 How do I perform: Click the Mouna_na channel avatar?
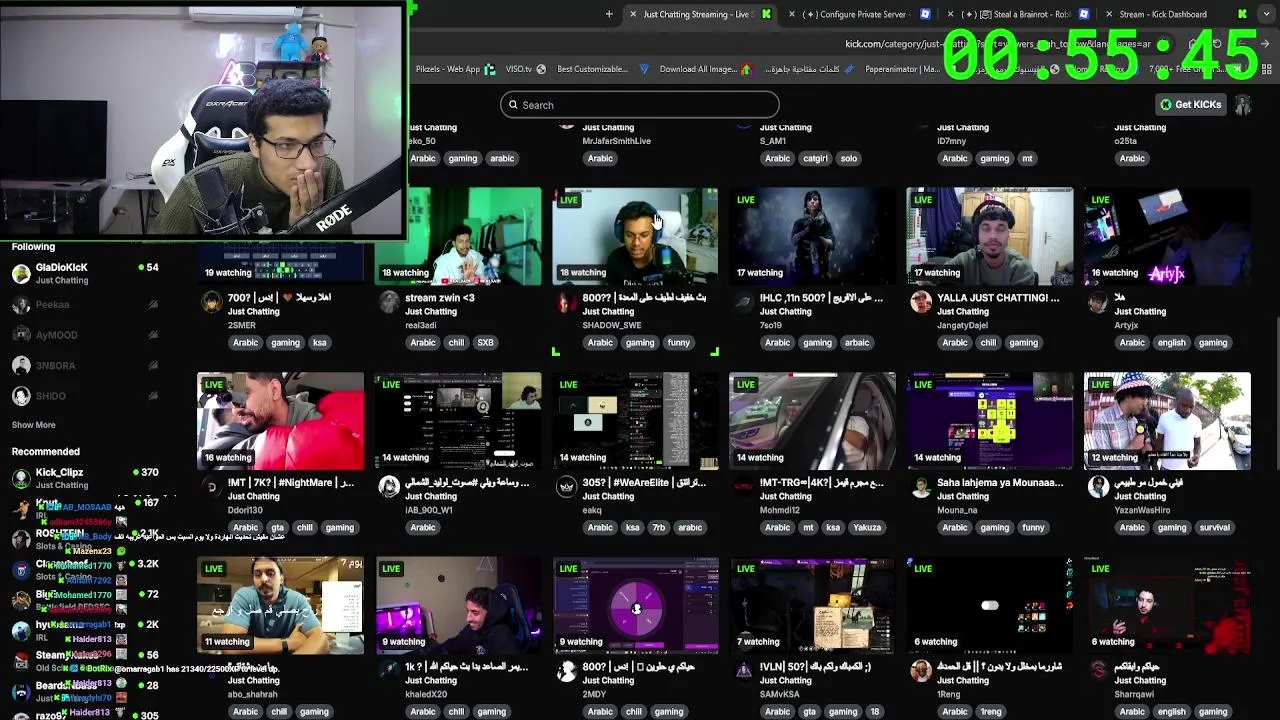(921, 487)
